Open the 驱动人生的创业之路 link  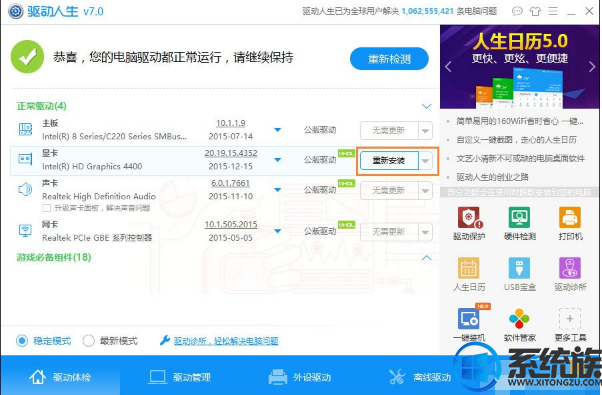point(492,177)
